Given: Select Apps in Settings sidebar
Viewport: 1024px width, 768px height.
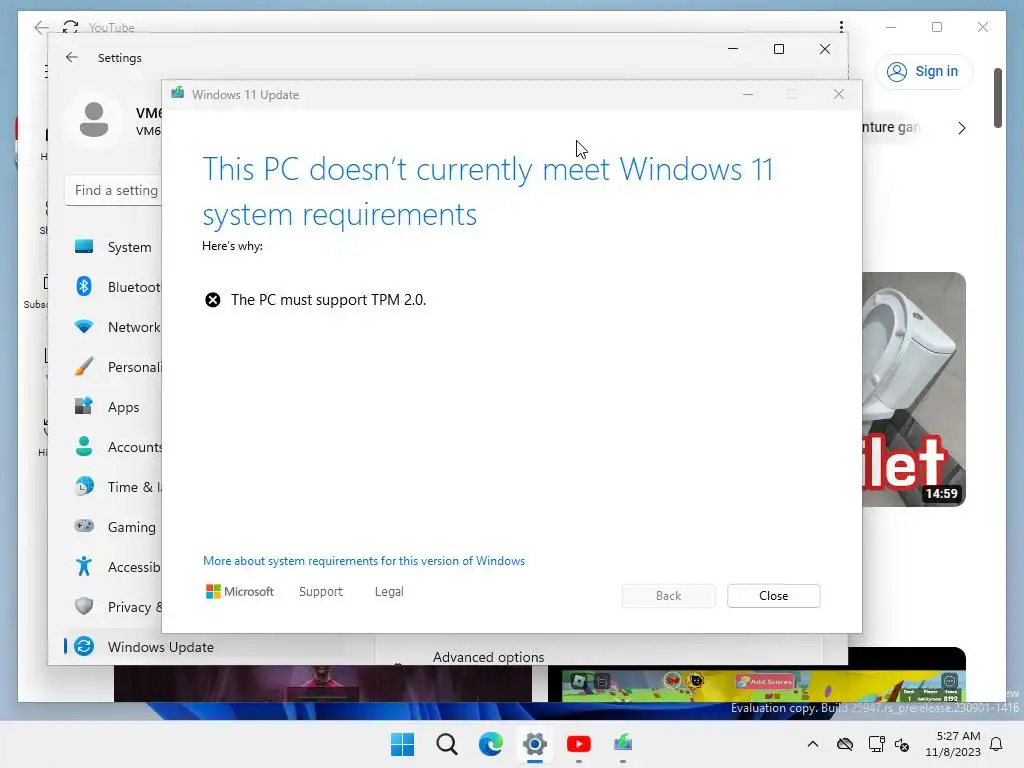Looking at the screenshot, I should coord(113,407).
